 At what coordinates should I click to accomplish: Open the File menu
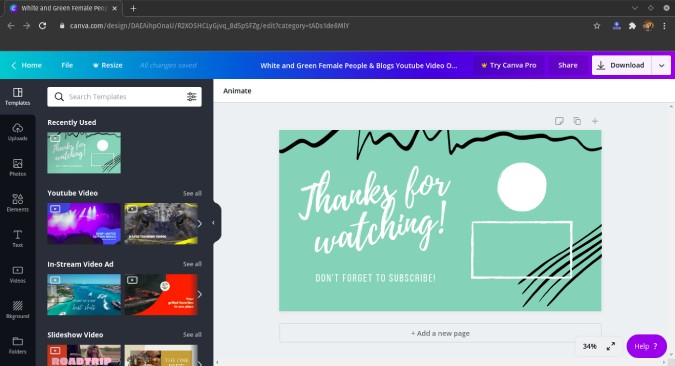[x=67, y=65]
